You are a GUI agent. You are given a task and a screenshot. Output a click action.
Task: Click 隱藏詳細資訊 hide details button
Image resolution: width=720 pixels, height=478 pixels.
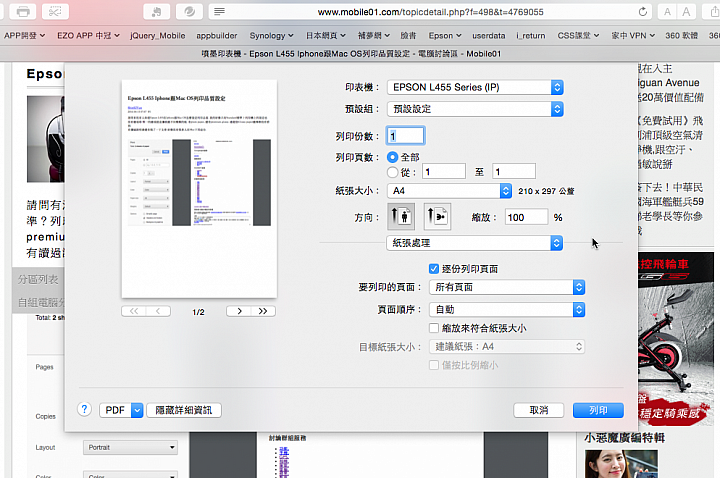click(184, 410)
